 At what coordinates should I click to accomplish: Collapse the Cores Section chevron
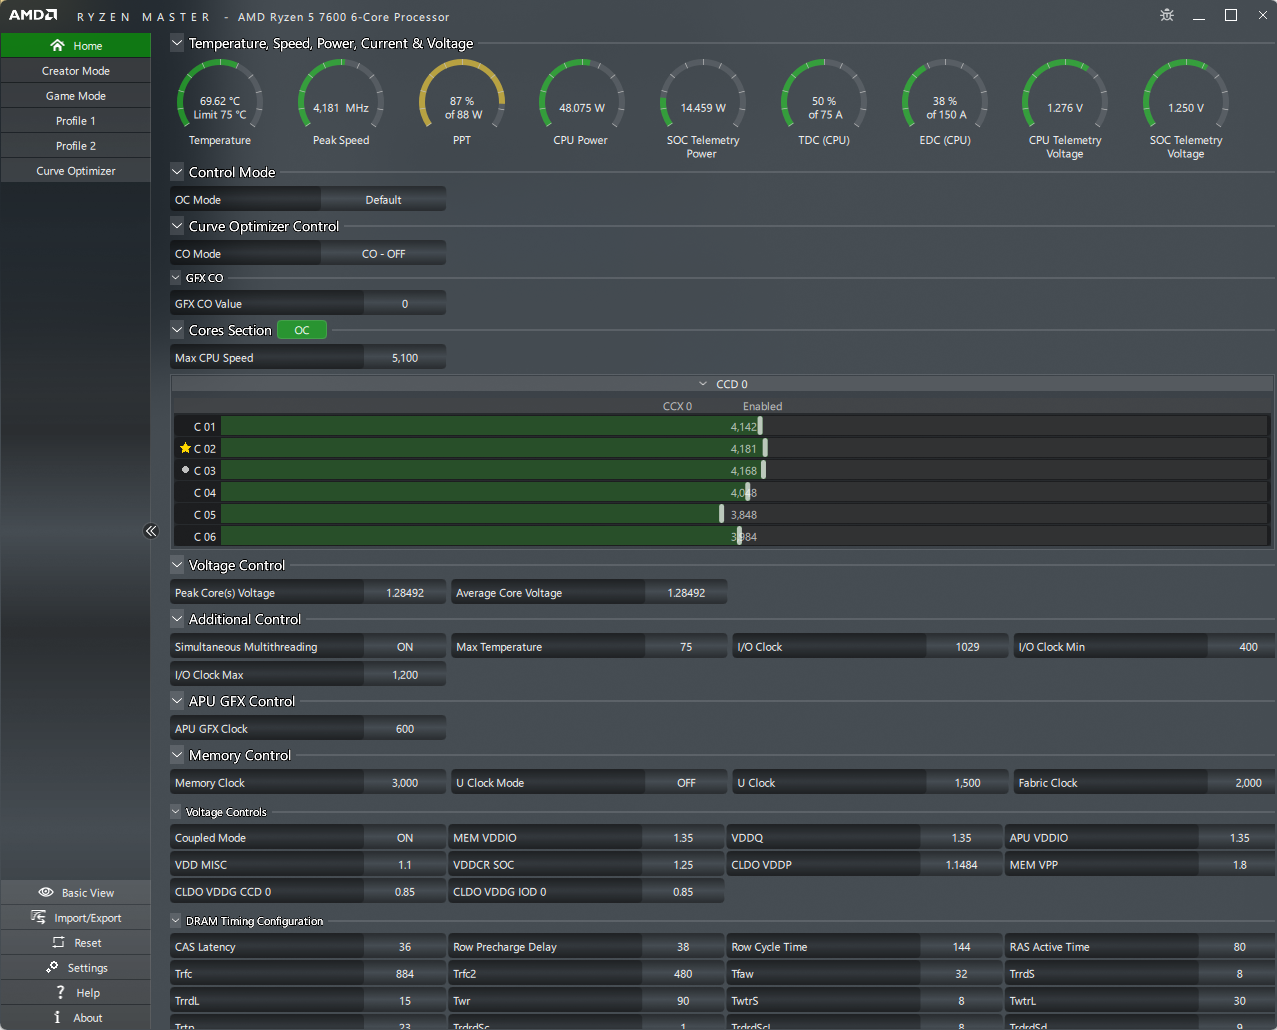[177, 330]
